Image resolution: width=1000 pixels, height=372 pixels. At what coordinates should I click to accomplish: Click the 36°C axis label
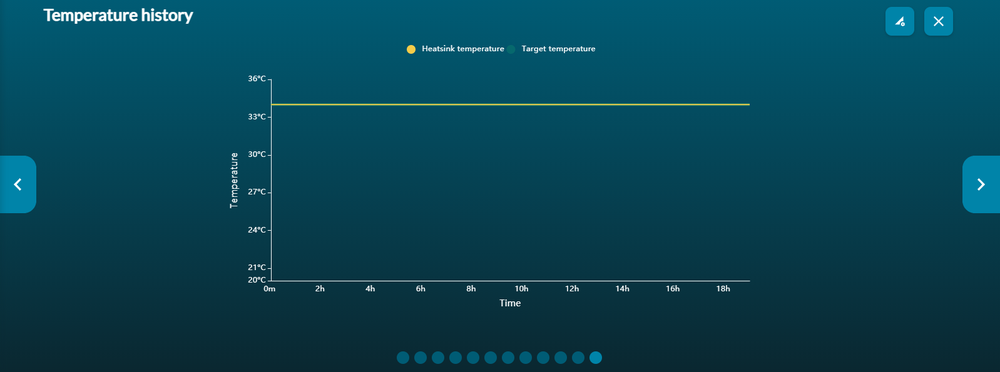pyautogui.click(x=257, y=79)
